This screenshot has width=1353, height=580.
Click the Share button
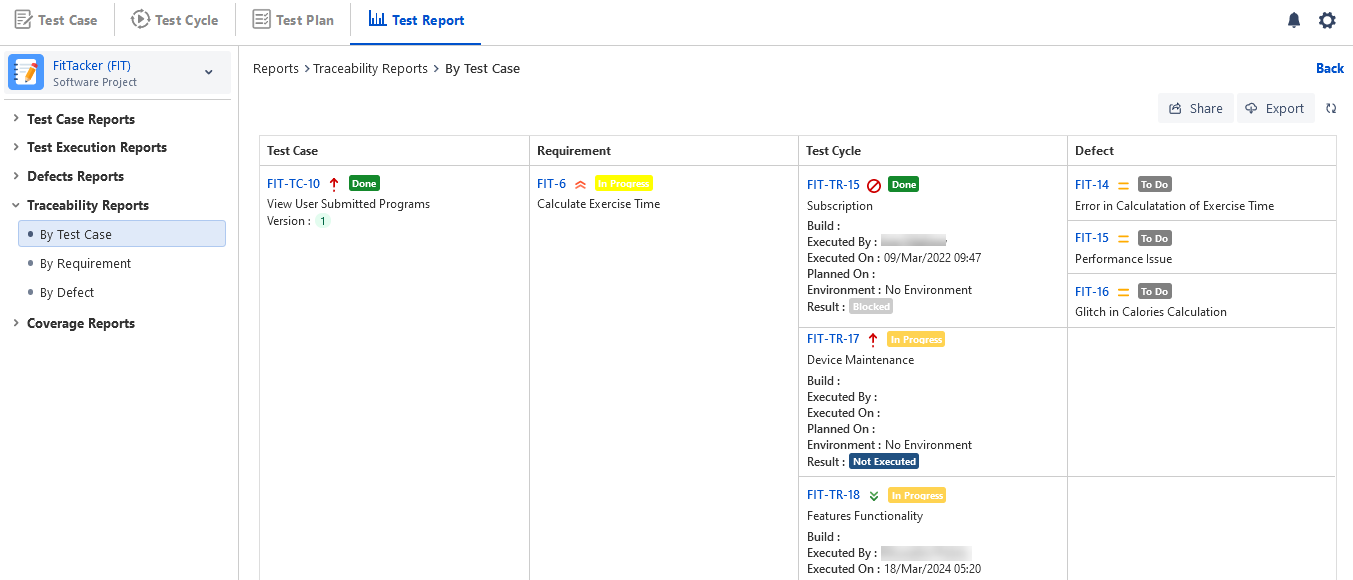(x=1196, y=108)
